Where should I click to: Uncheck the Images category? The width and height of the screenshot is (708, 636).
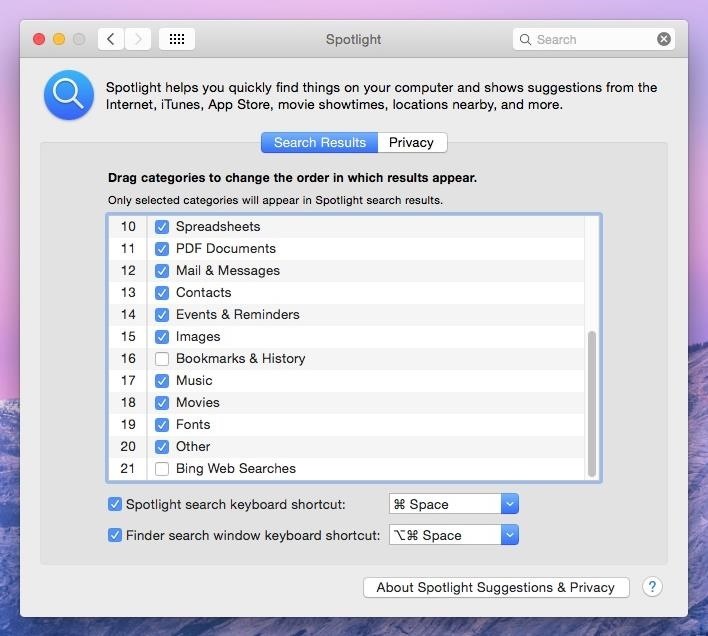162,337
